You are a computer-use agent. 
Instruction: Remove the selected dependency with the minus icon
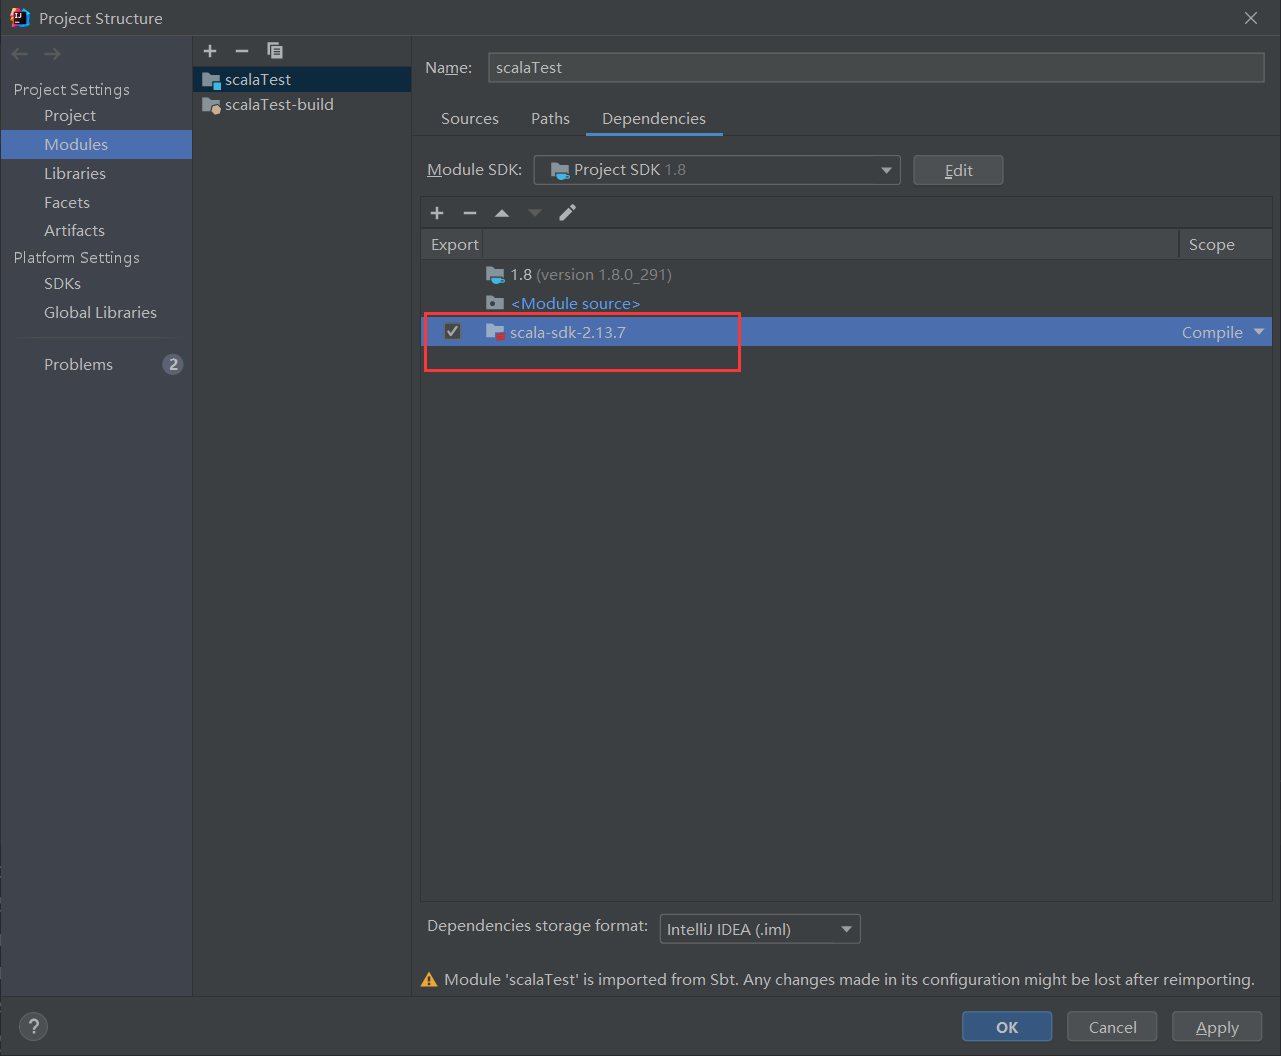coord(470,212)
